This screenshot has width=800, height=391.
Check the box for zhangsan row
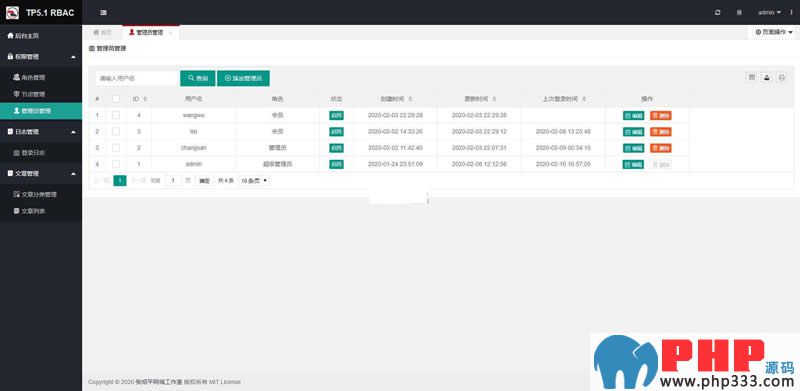point(116,148)
